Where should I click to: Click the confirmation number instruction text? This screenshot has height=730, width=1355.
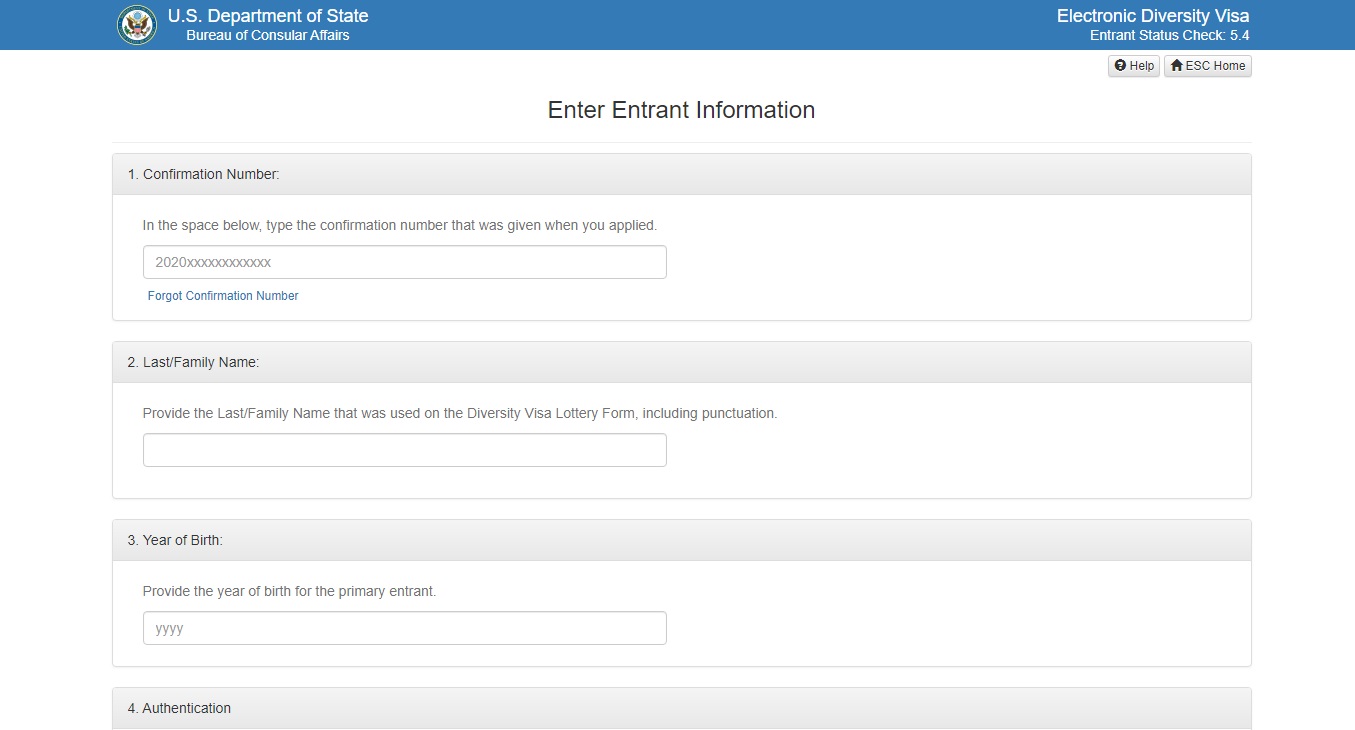(x=400, y=225)
